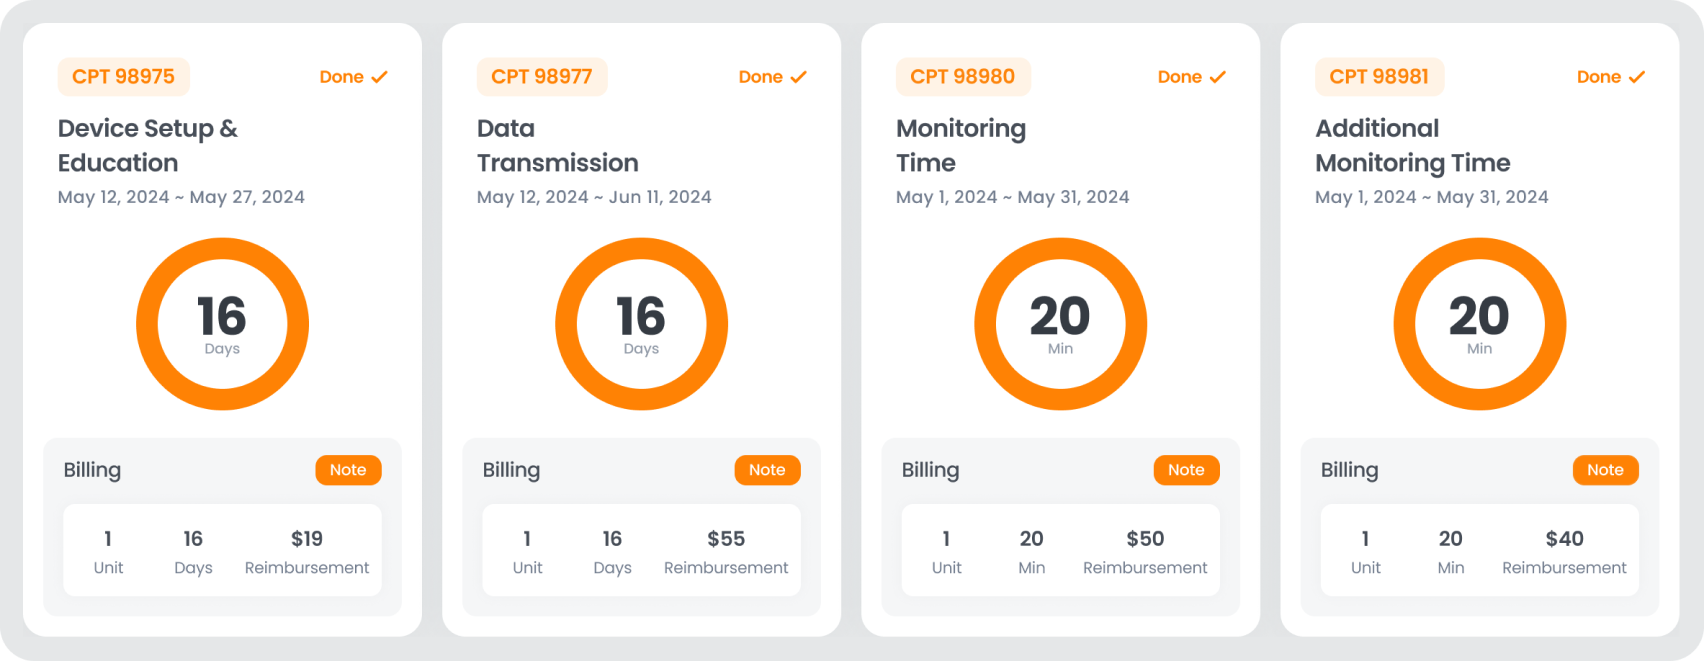Image resolution: width=1704 pixels, height=661 pixels.
Task: Select the CPT 98977 code badge
Action: pos(542,77)
